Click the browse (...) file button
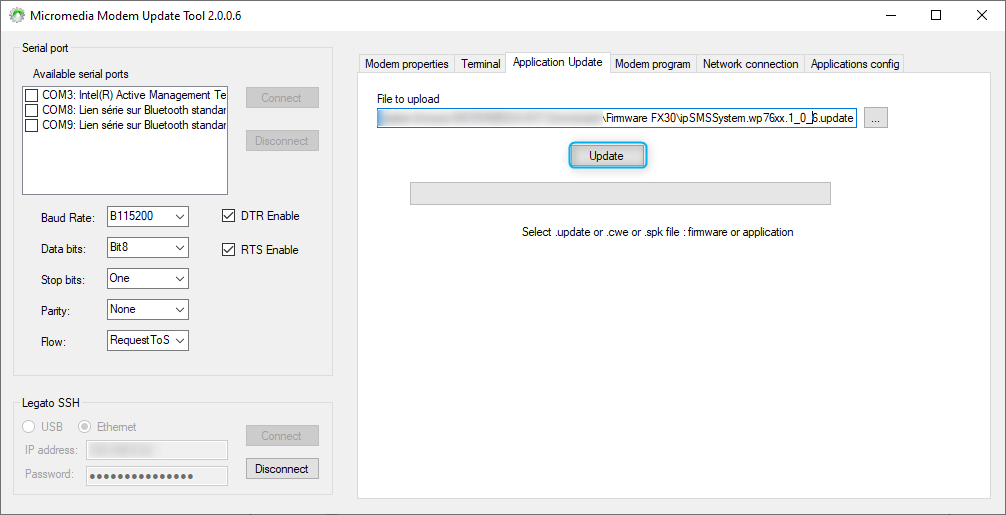1006x515 pixels. [875, 118]
